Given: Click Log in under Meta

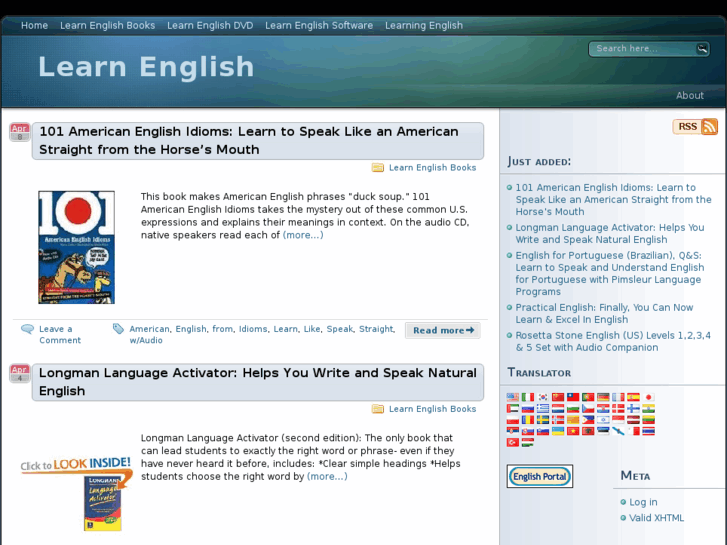Looking at the screenshot, I should coord(643,502).
